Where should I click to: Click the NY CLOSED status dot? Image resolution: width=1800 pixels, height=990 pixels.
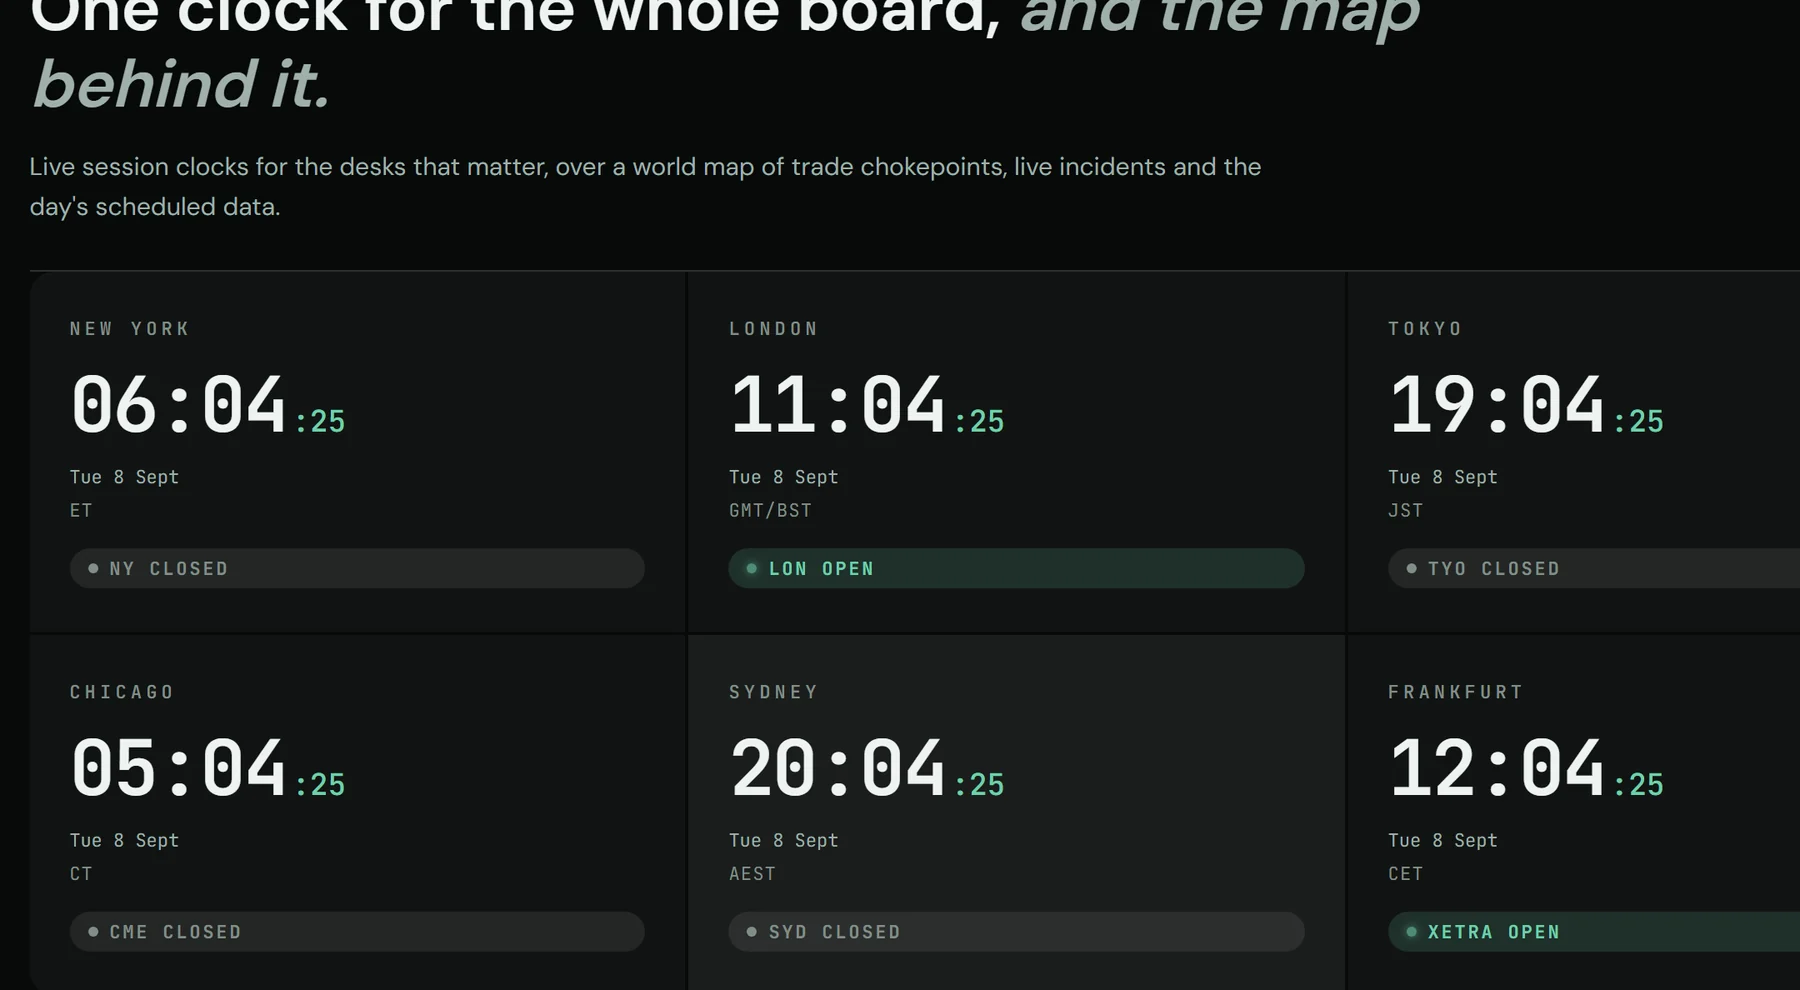click(x=93, y=568)
